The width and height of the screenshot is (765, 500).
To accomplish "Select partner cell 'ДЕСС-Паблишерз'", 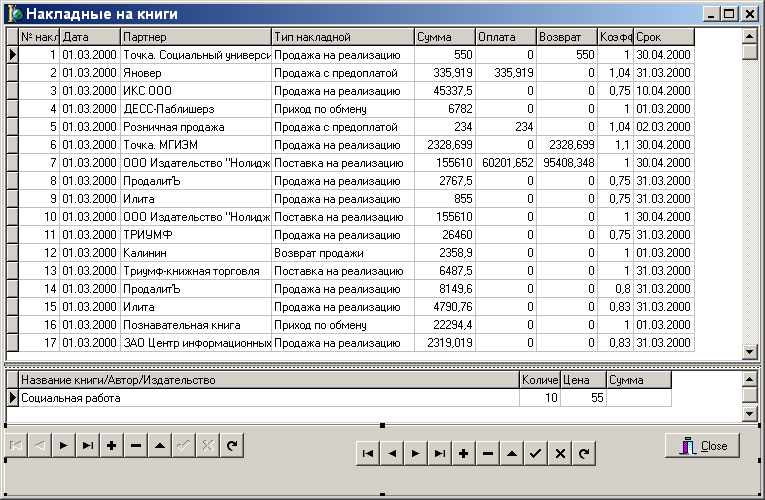I will 196,109.
